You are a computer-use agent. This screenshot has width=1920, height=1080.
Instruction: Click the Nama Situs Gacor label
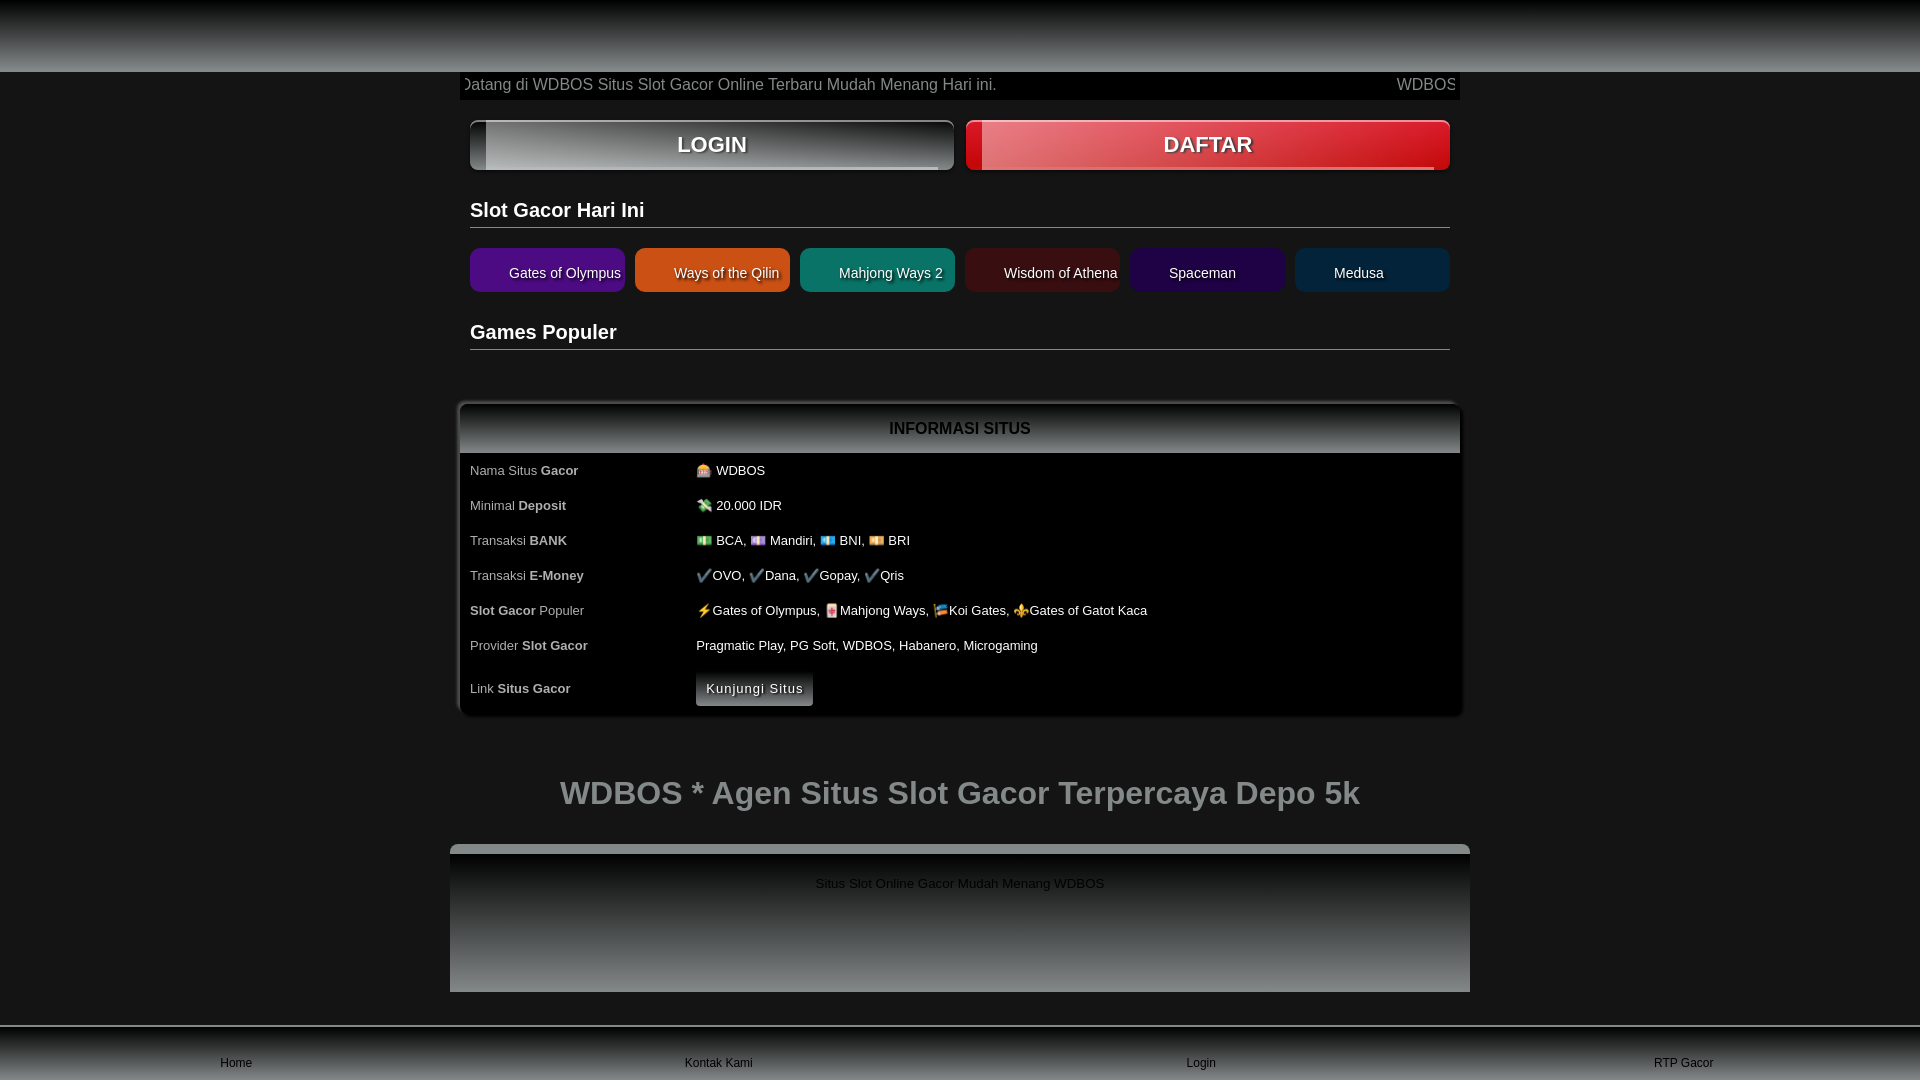point(524,471)
